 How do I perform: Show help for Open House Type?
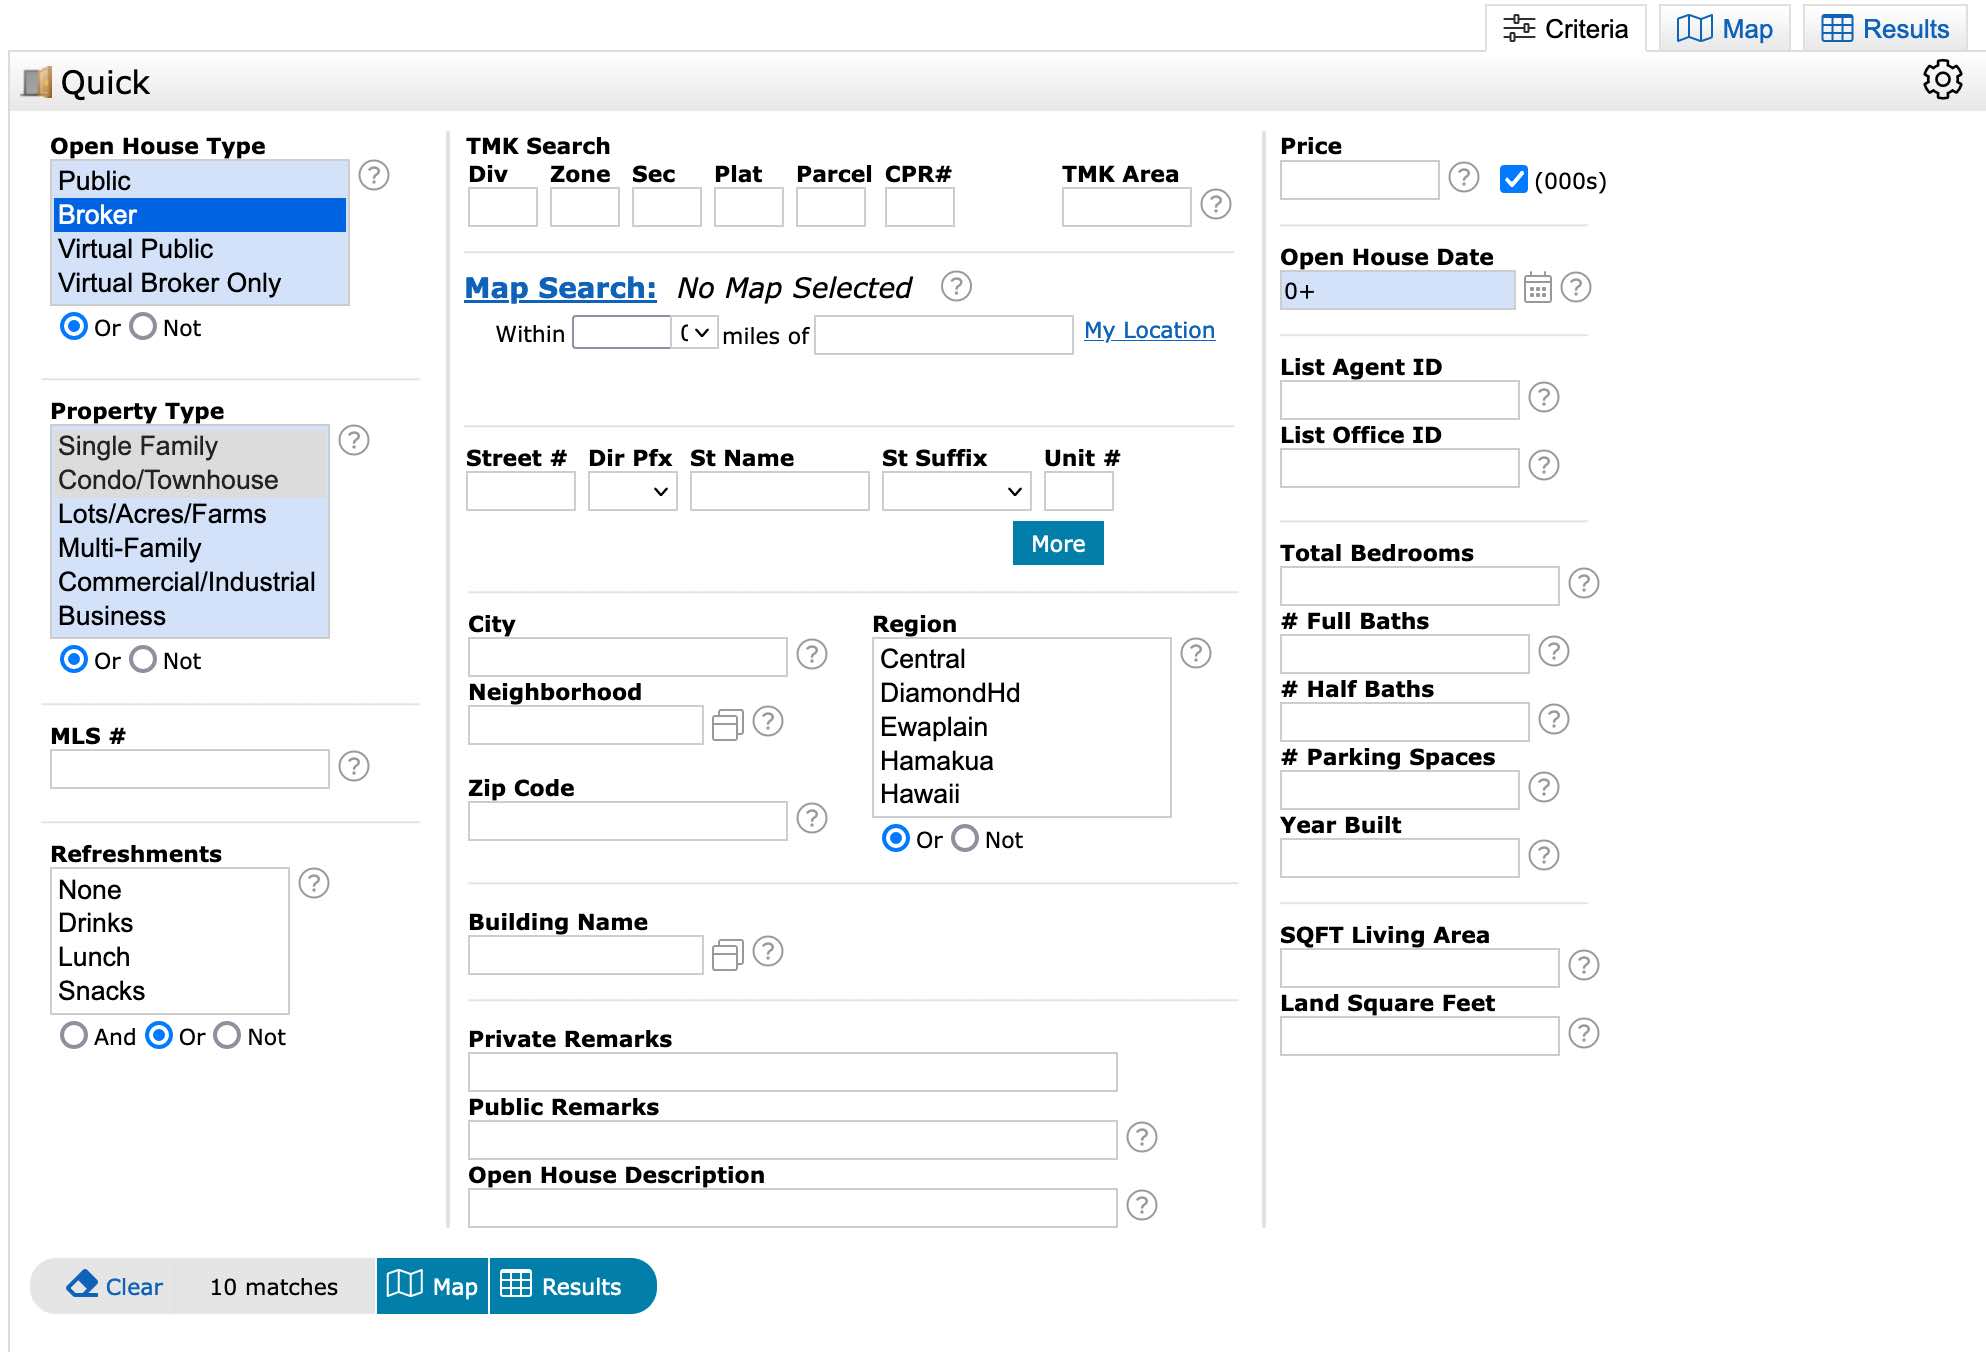pos(374,176)
